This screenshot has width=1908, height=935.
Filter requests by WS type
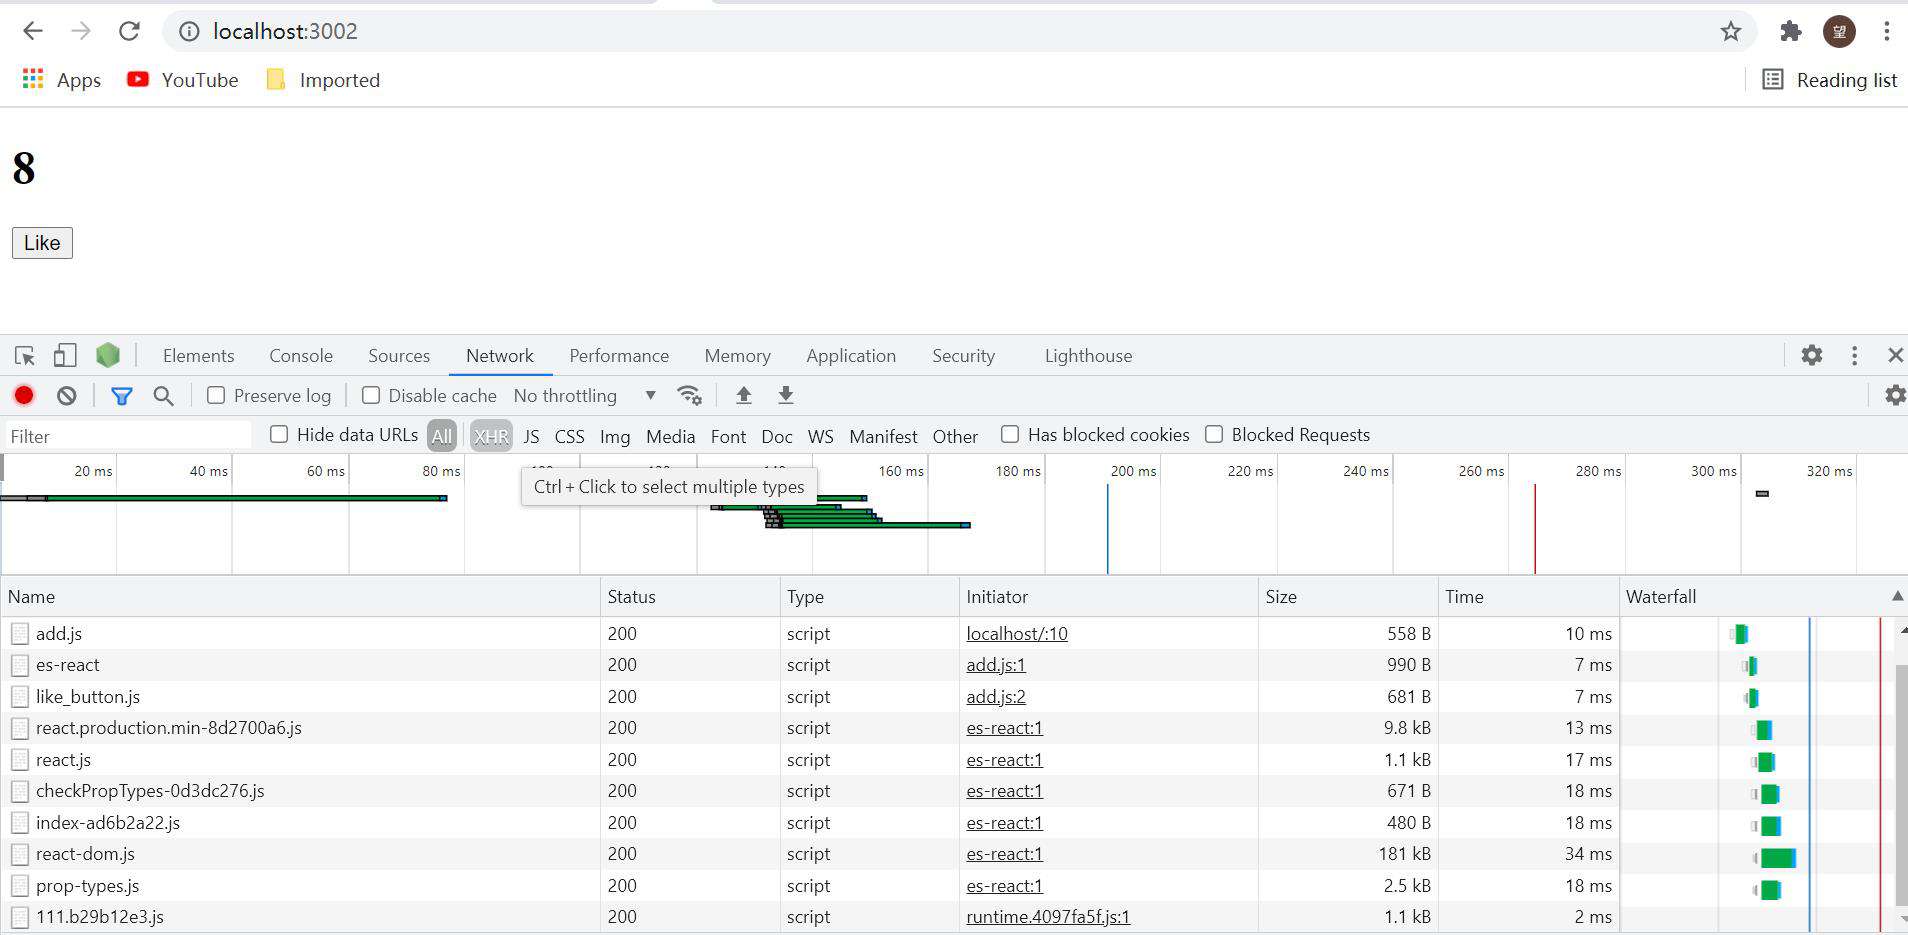[820, 436]
